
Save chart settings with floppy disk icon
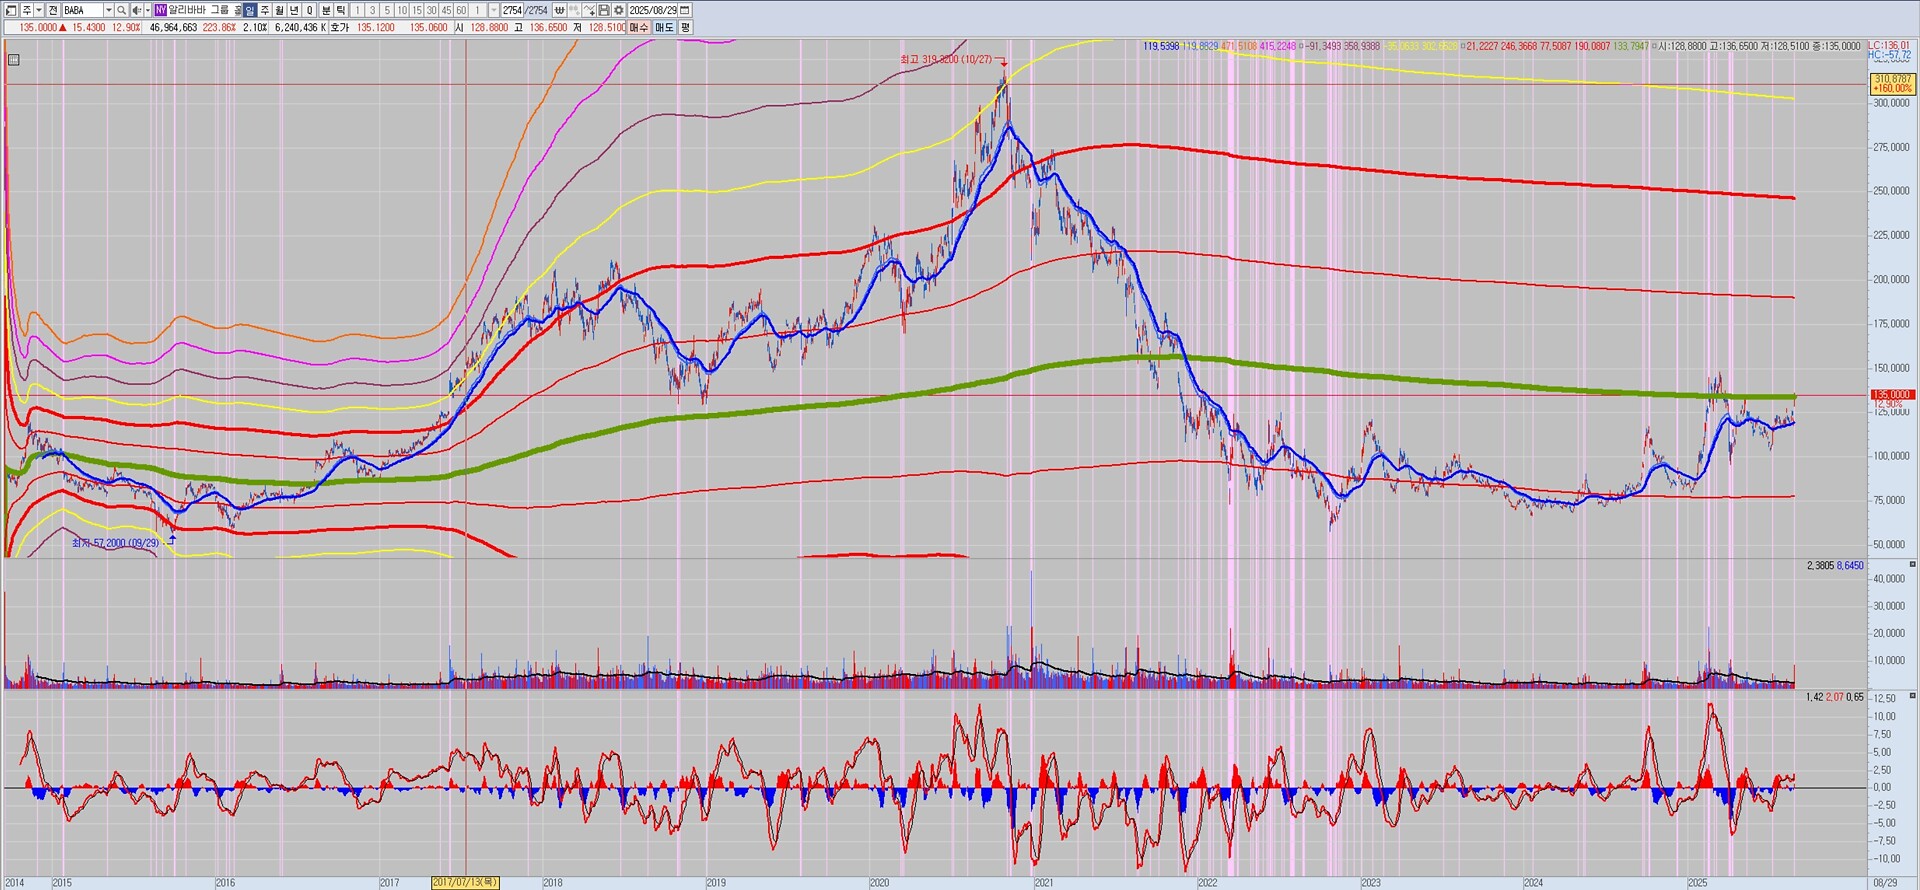point(604,10)
